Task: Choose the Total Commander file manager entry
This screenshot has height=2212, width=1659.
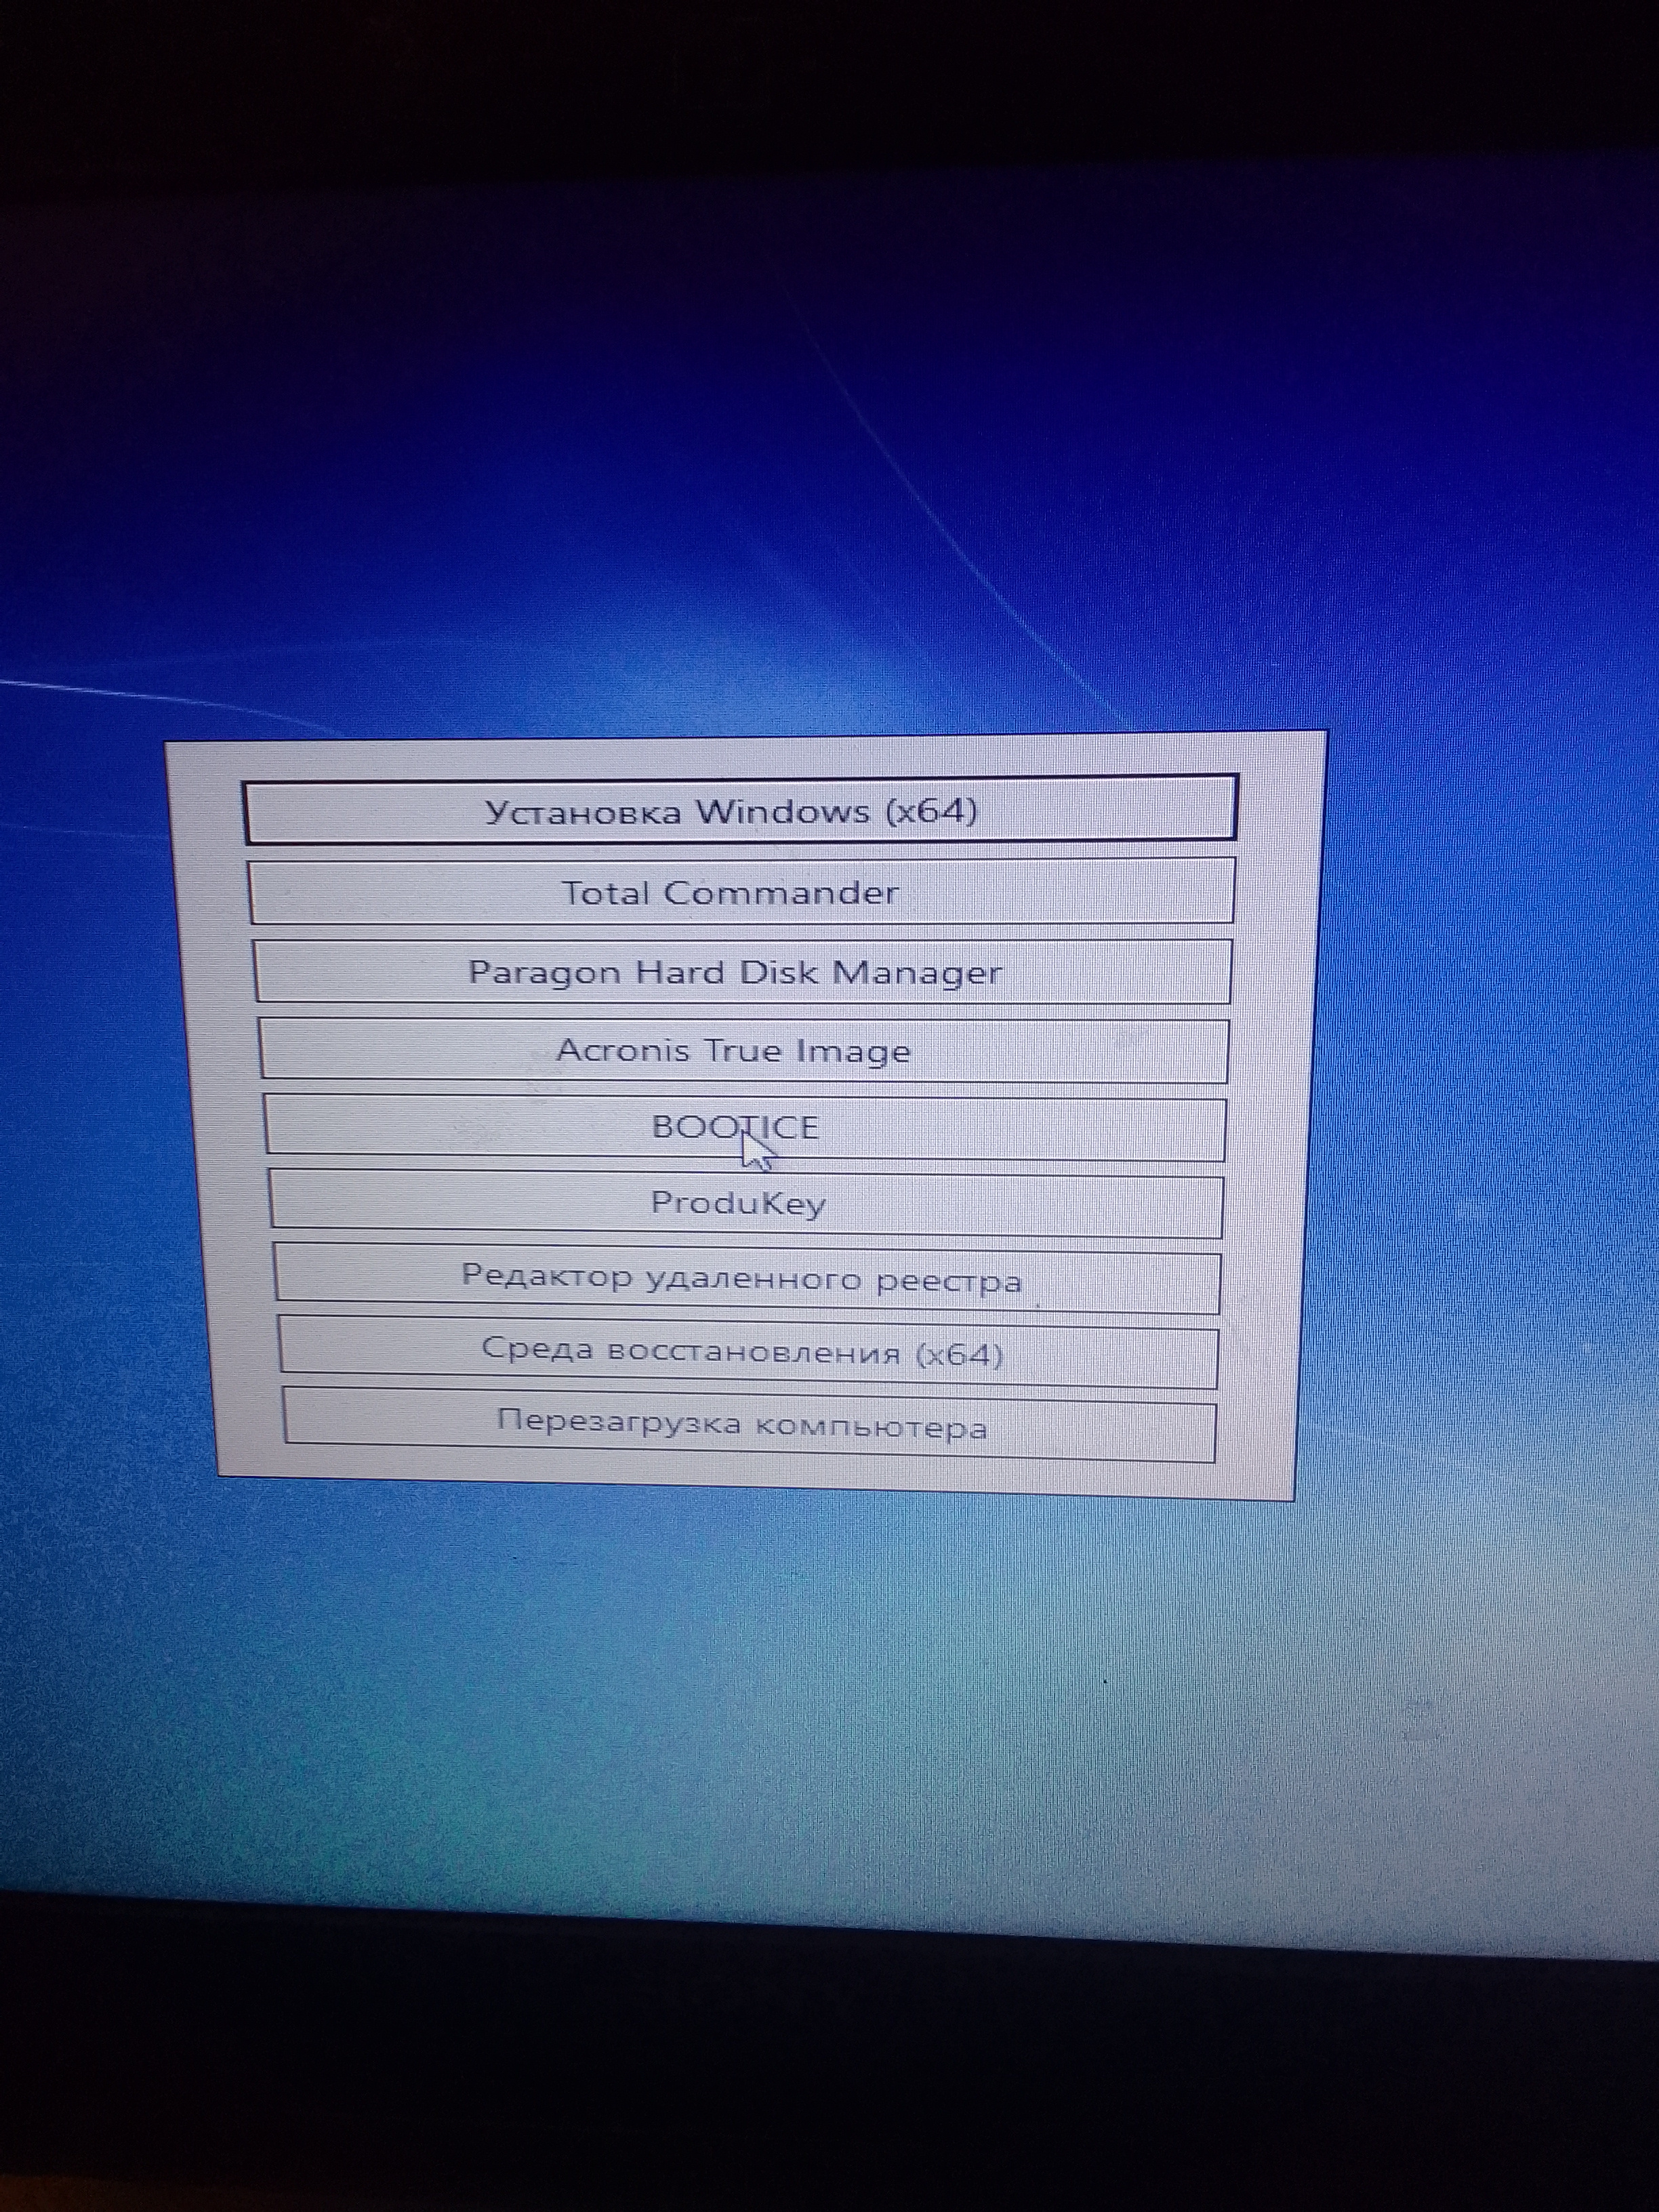Action: (740, 891)
